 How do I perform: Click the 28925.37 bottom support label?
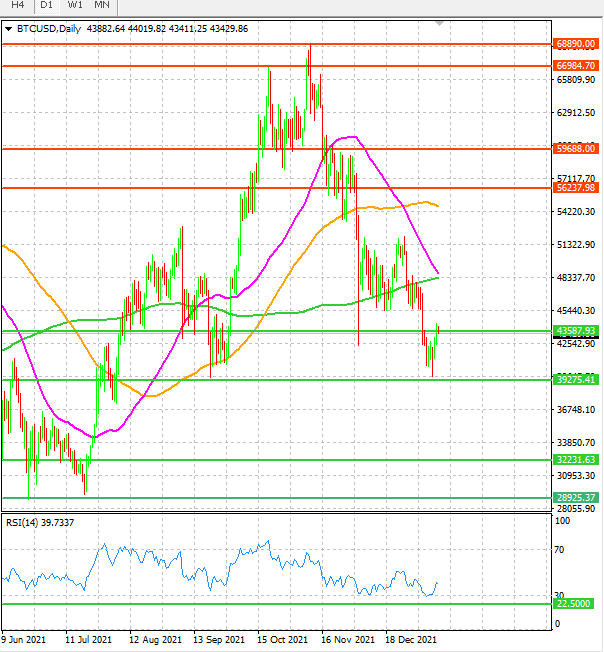click(576, 497)
